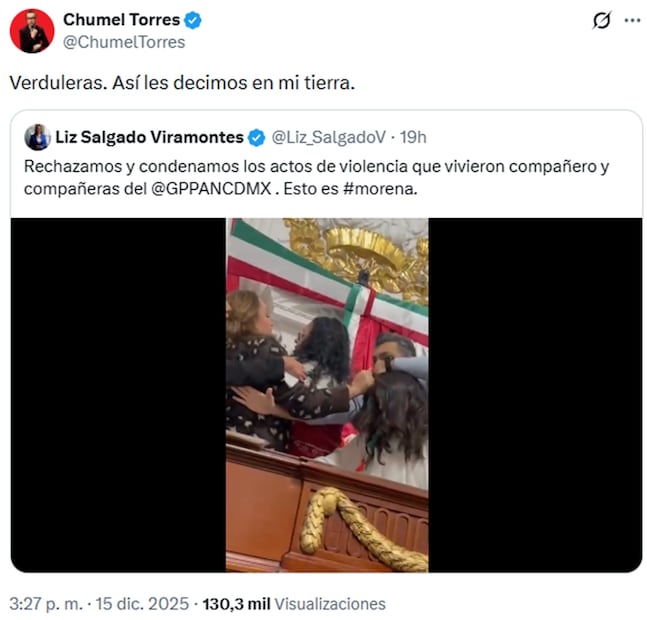647x620 pixels.
Task: Open Liz Salgado Viramontes name link
Action: point(149,137)
